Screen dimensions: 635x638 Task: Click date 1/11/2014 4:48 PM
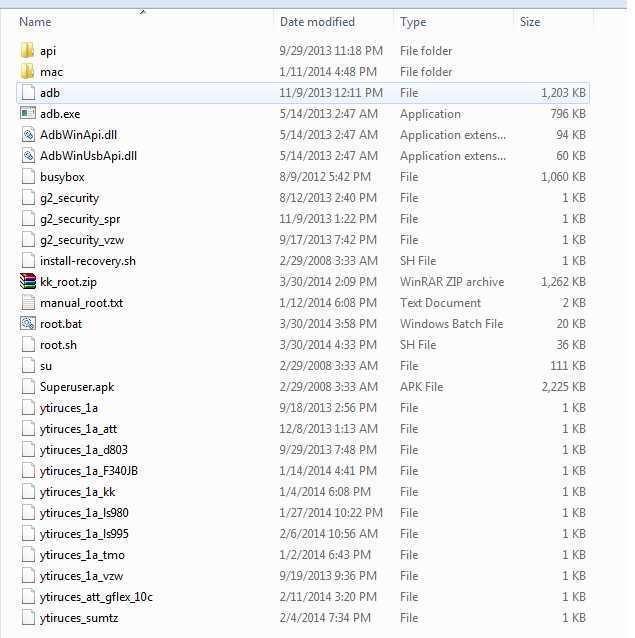(x=328, y=72)
